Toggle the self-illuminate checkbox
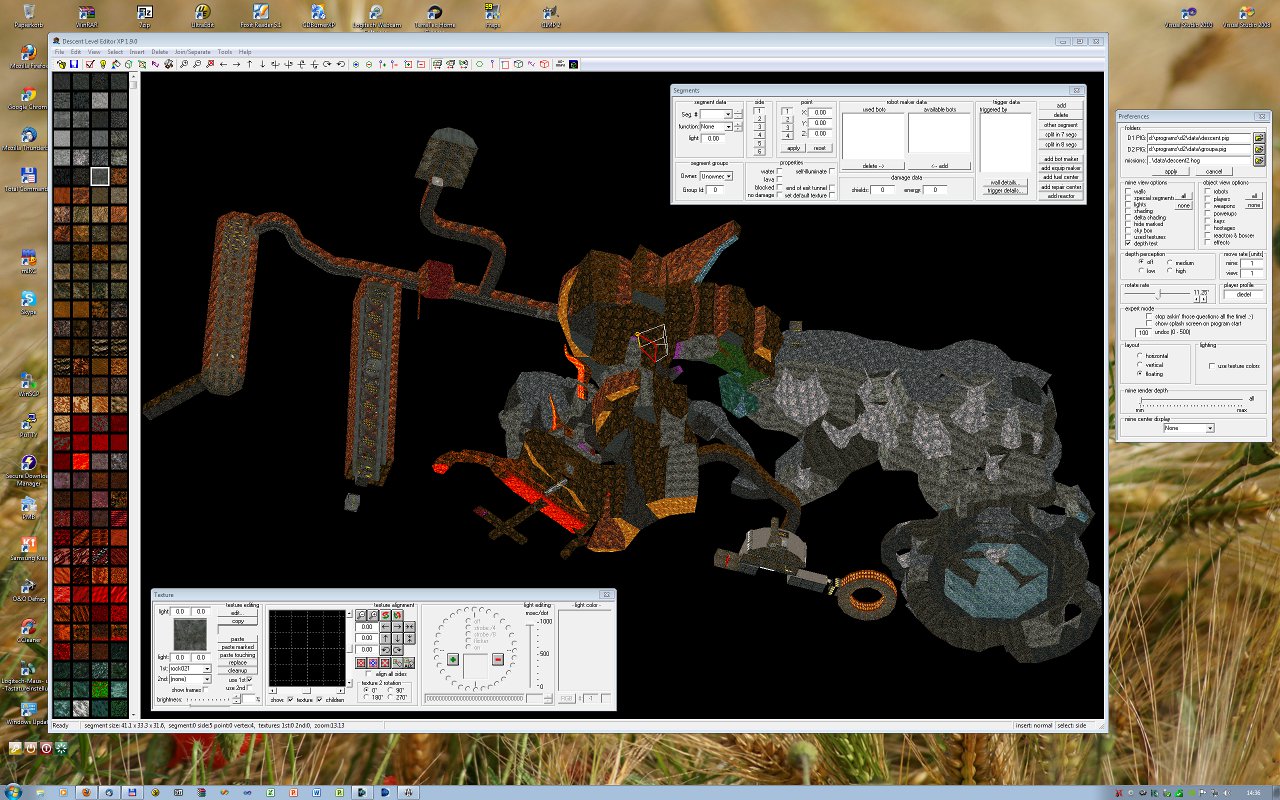The image size is (1280, 800). [x=832, y=171]
